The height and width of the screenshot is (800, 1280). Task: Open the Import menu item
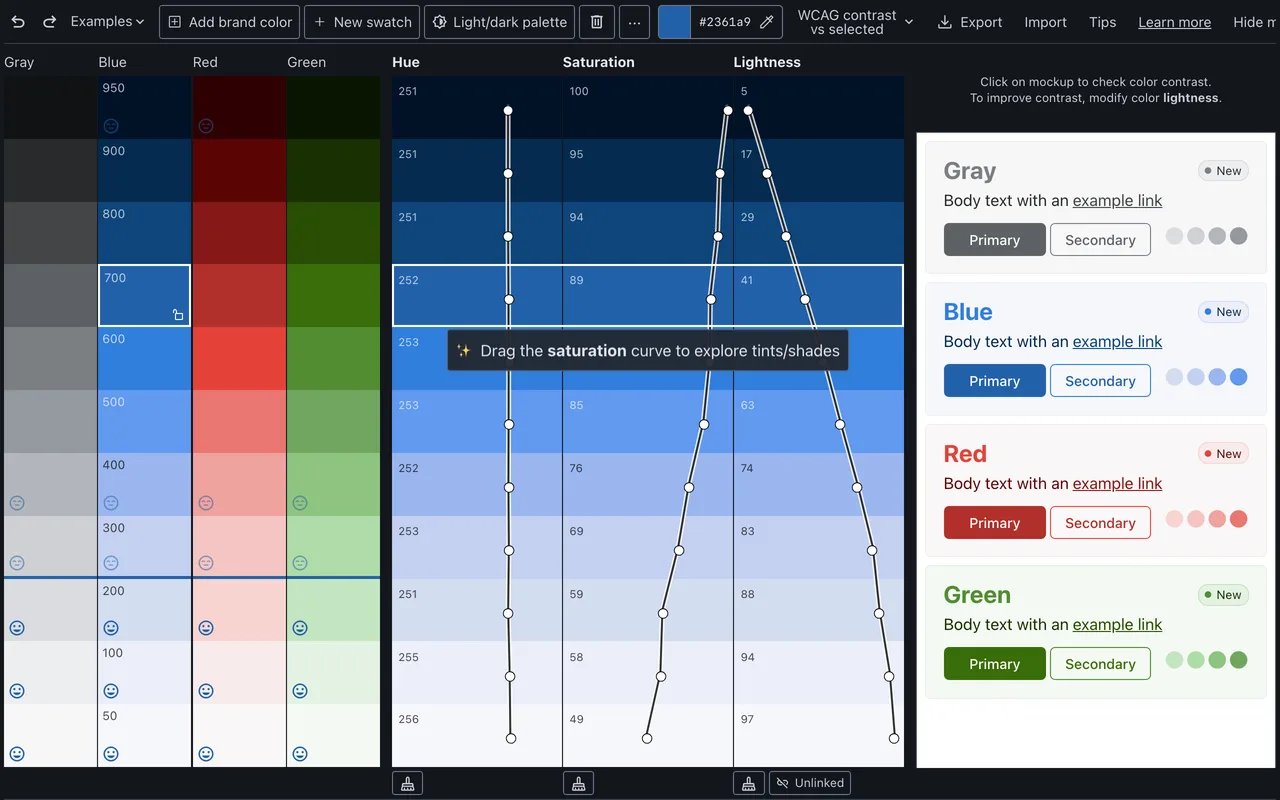pyautogui.click(x=1045, y=22)
